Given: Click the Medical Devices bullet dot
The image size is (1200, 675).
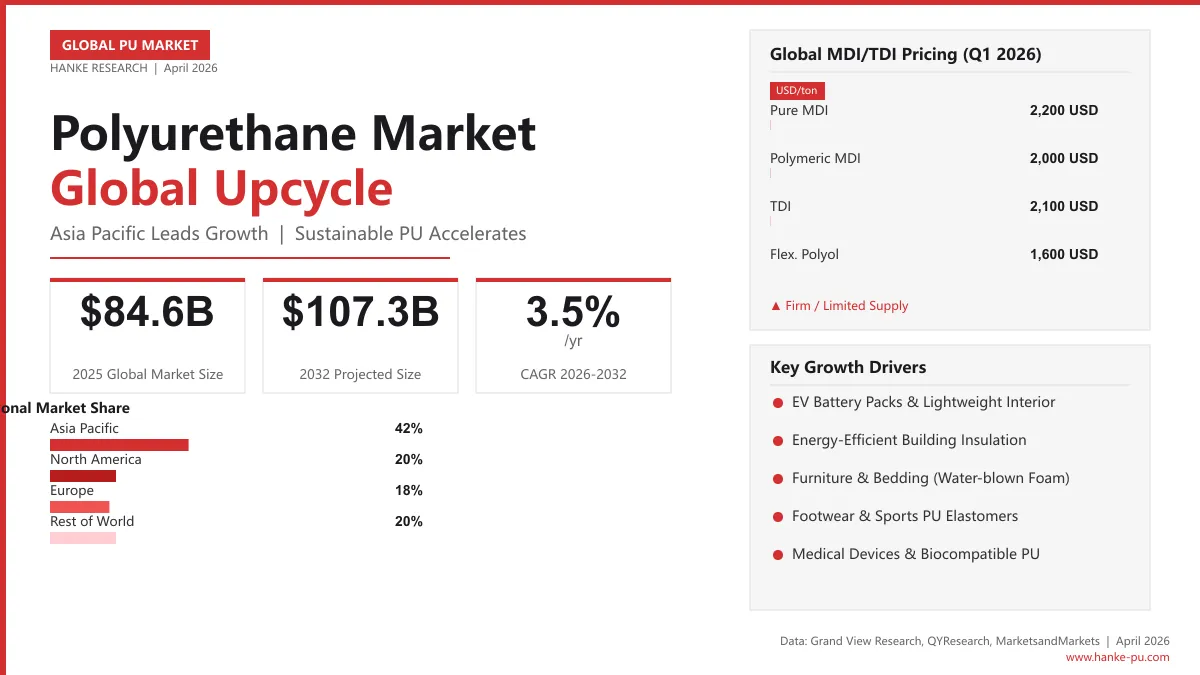Looking at the screenshot, I should click(x=777, y=555).
